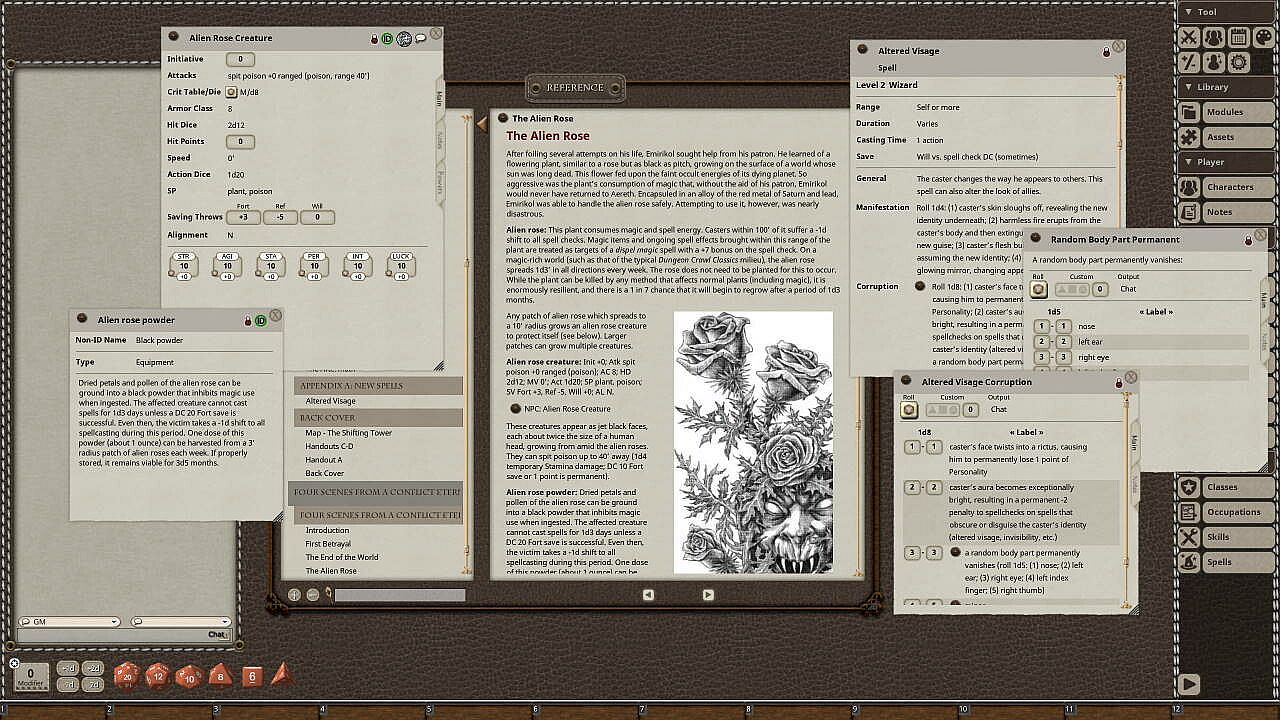Click the Roll icon in Altered Visage Corruption
1280x720 pixels.
(909, 409)
